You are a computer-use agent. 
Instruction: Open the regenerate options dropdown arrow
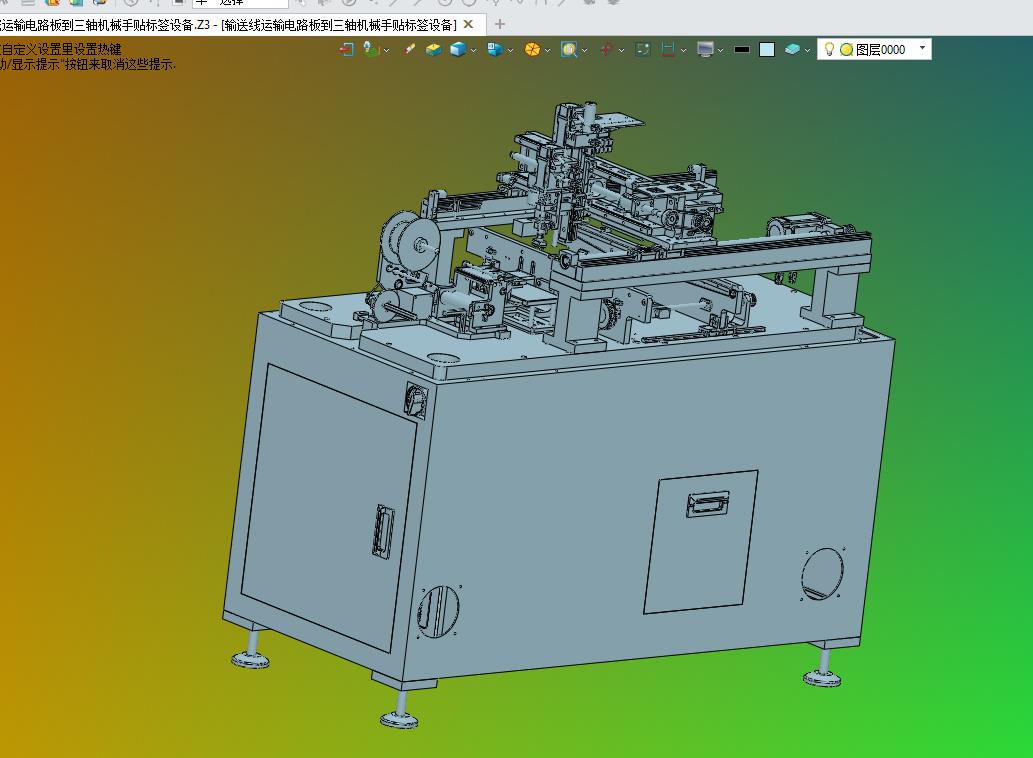pyautogui.click(x=387, y=50)
